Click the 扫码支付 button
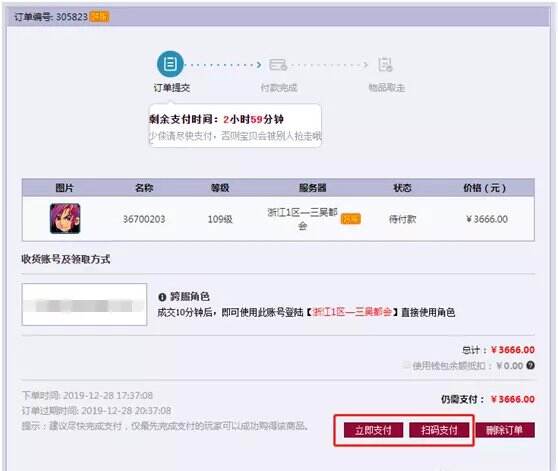558x471 pixels. (439, 430)
